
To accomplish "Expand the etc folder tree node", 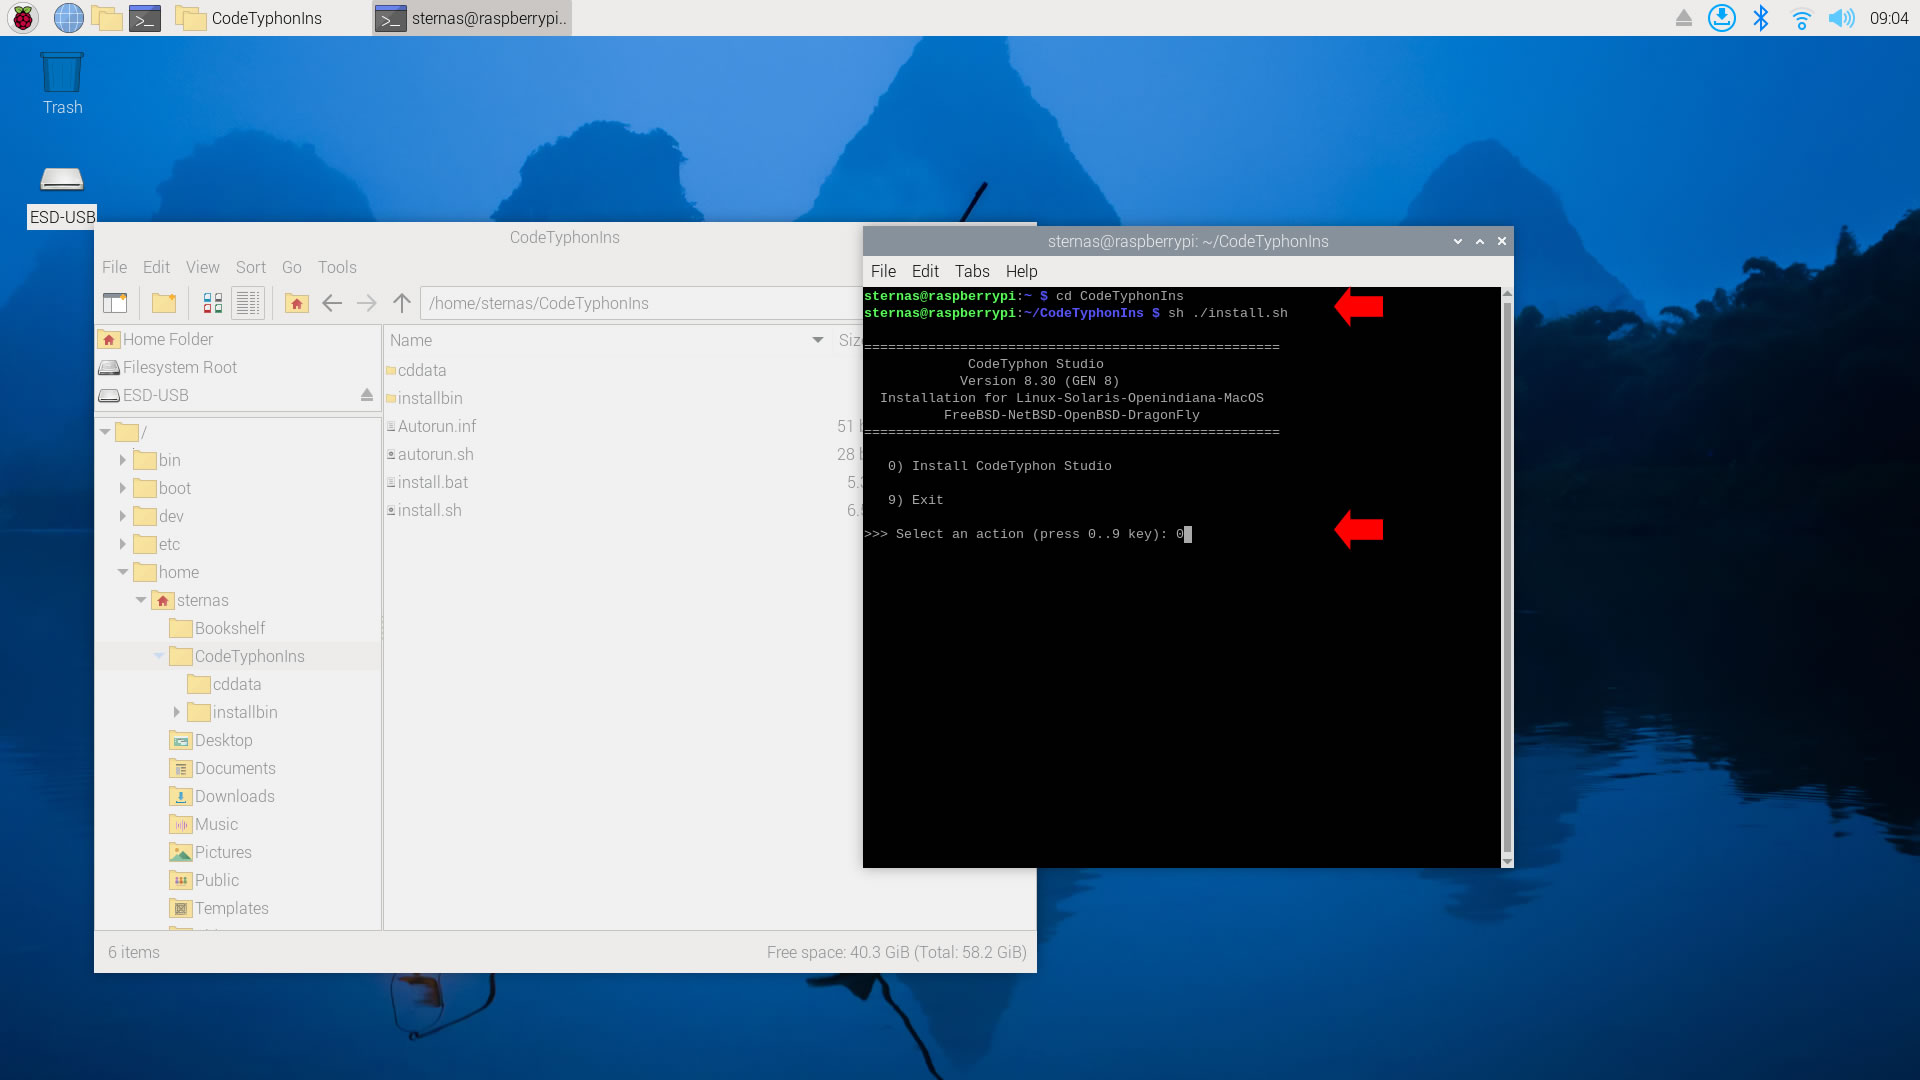I will 123,544.
